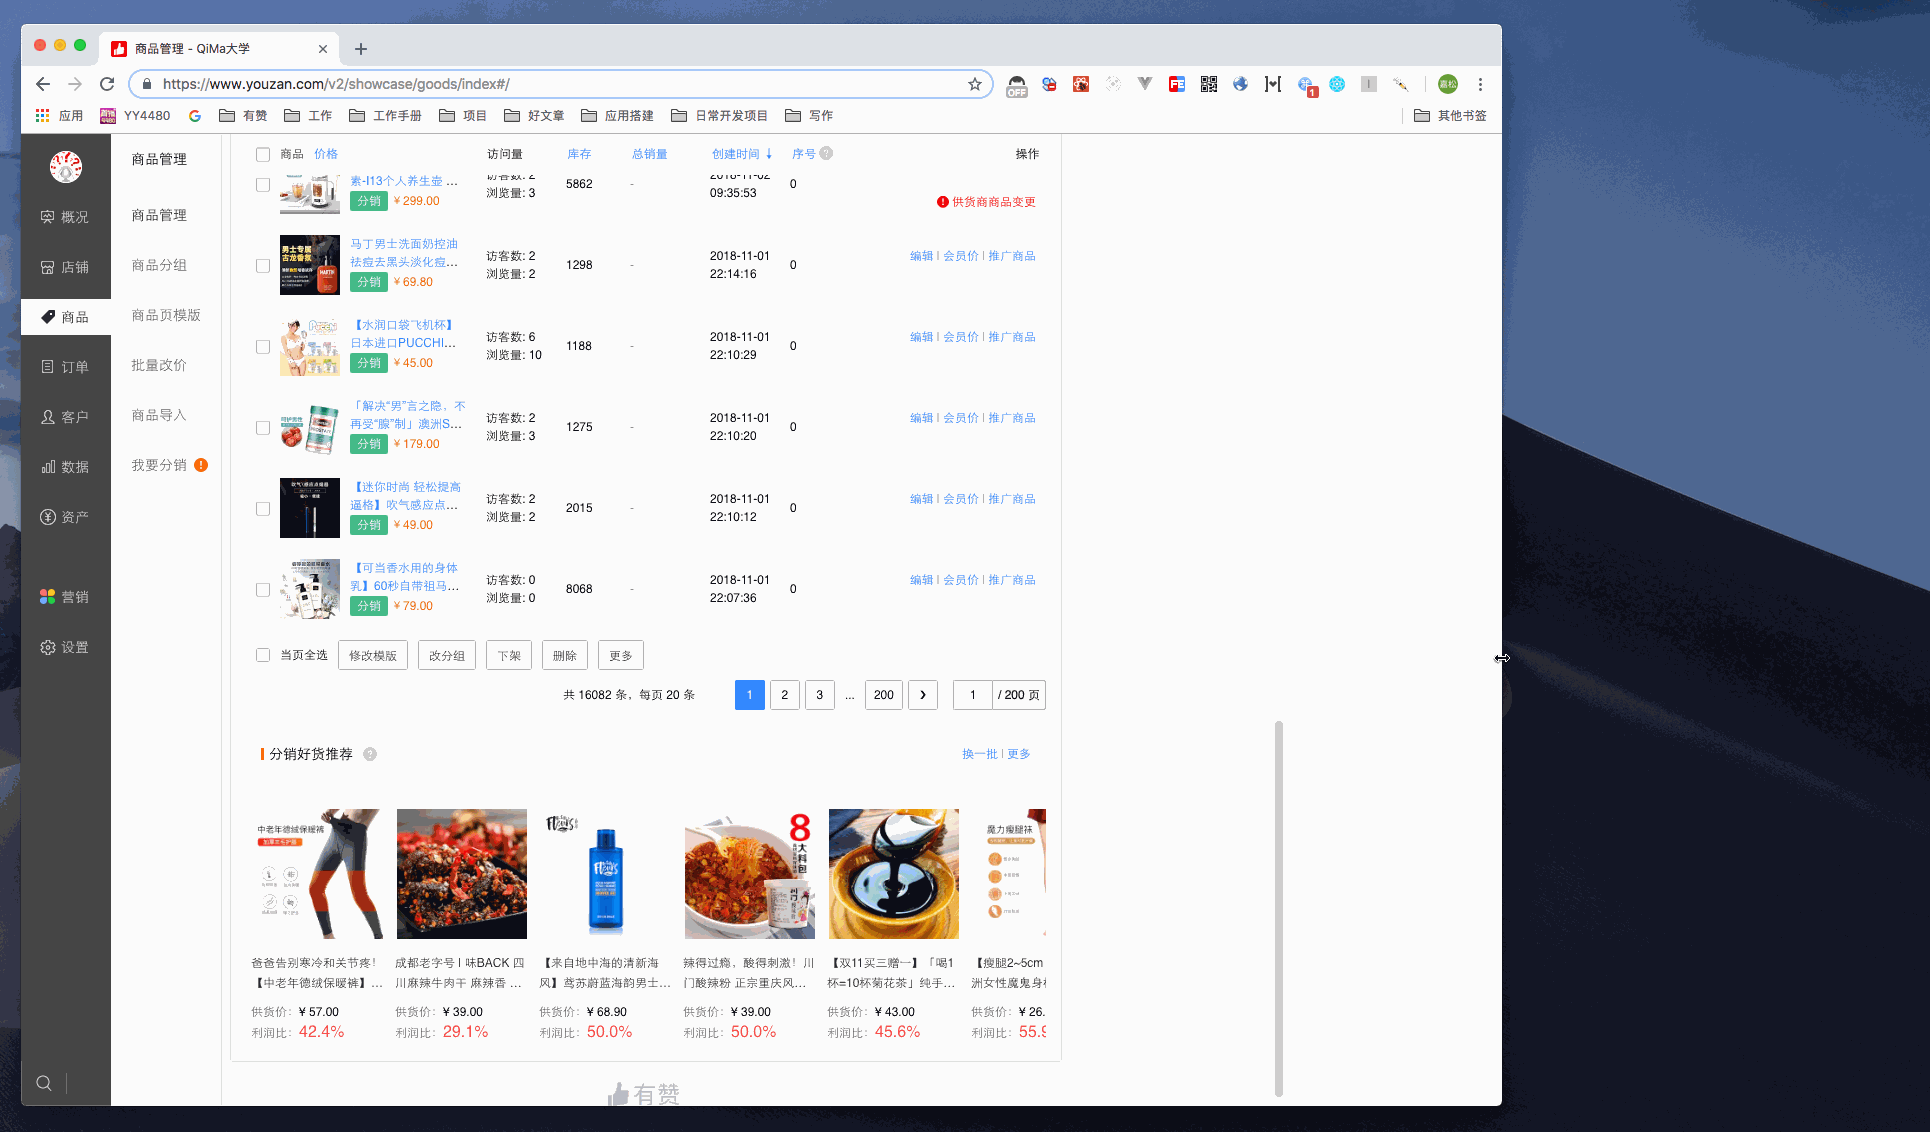Open 商品分组 in the secondary menu
Screen dimensions: 1930x1132
tap(158, 265)
